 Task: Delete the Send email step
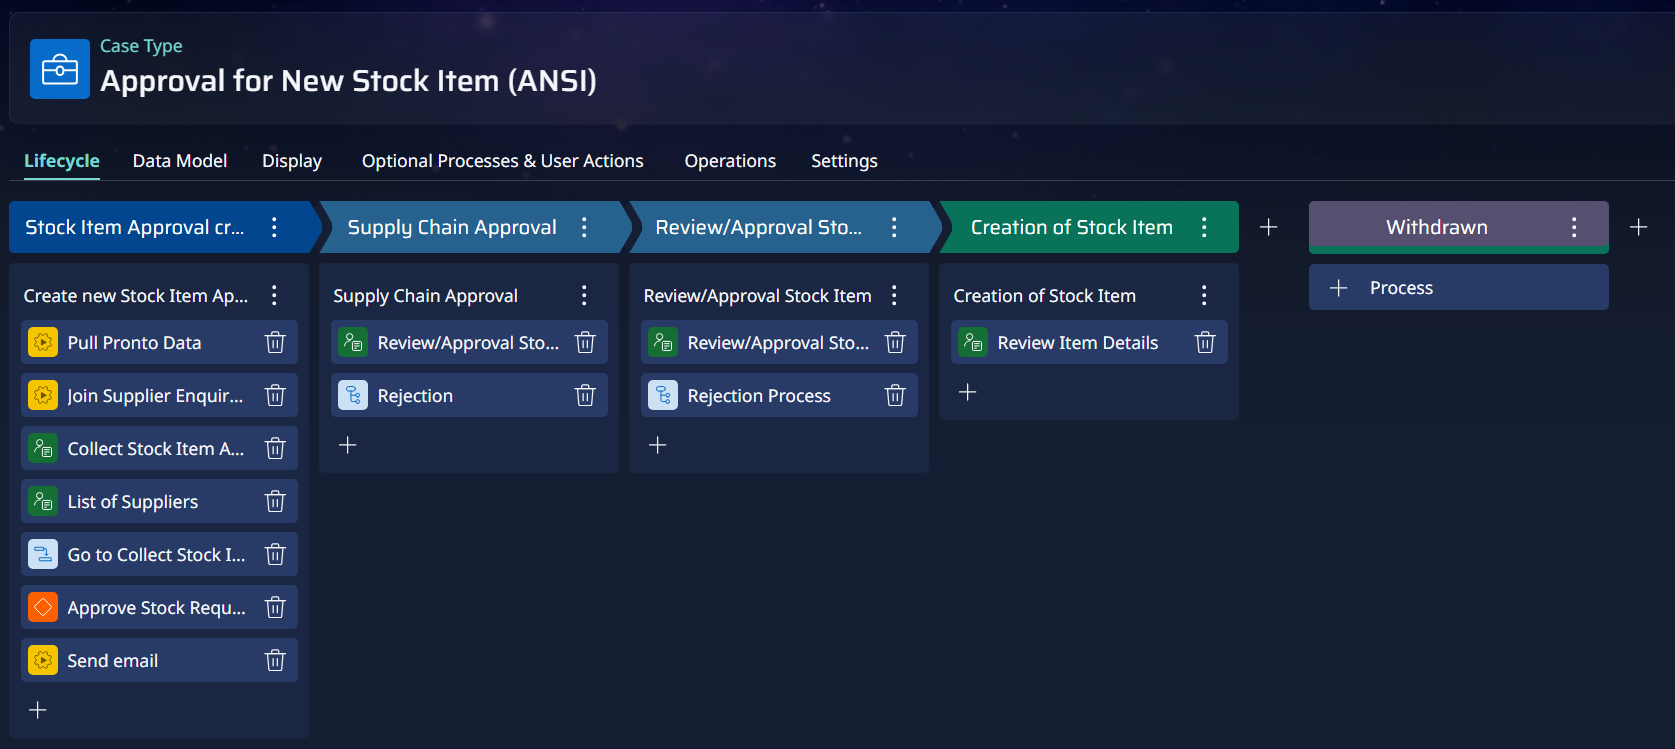(275, 661)
